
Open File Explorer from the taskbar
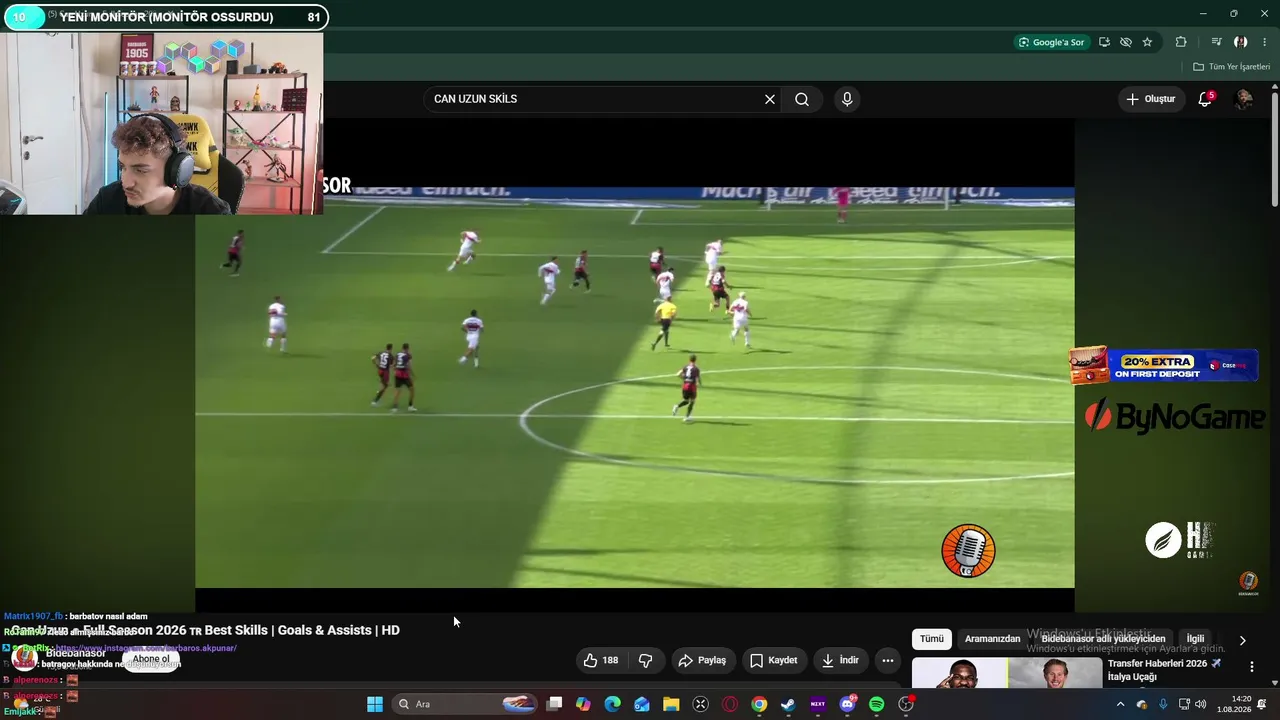[671, 704]
